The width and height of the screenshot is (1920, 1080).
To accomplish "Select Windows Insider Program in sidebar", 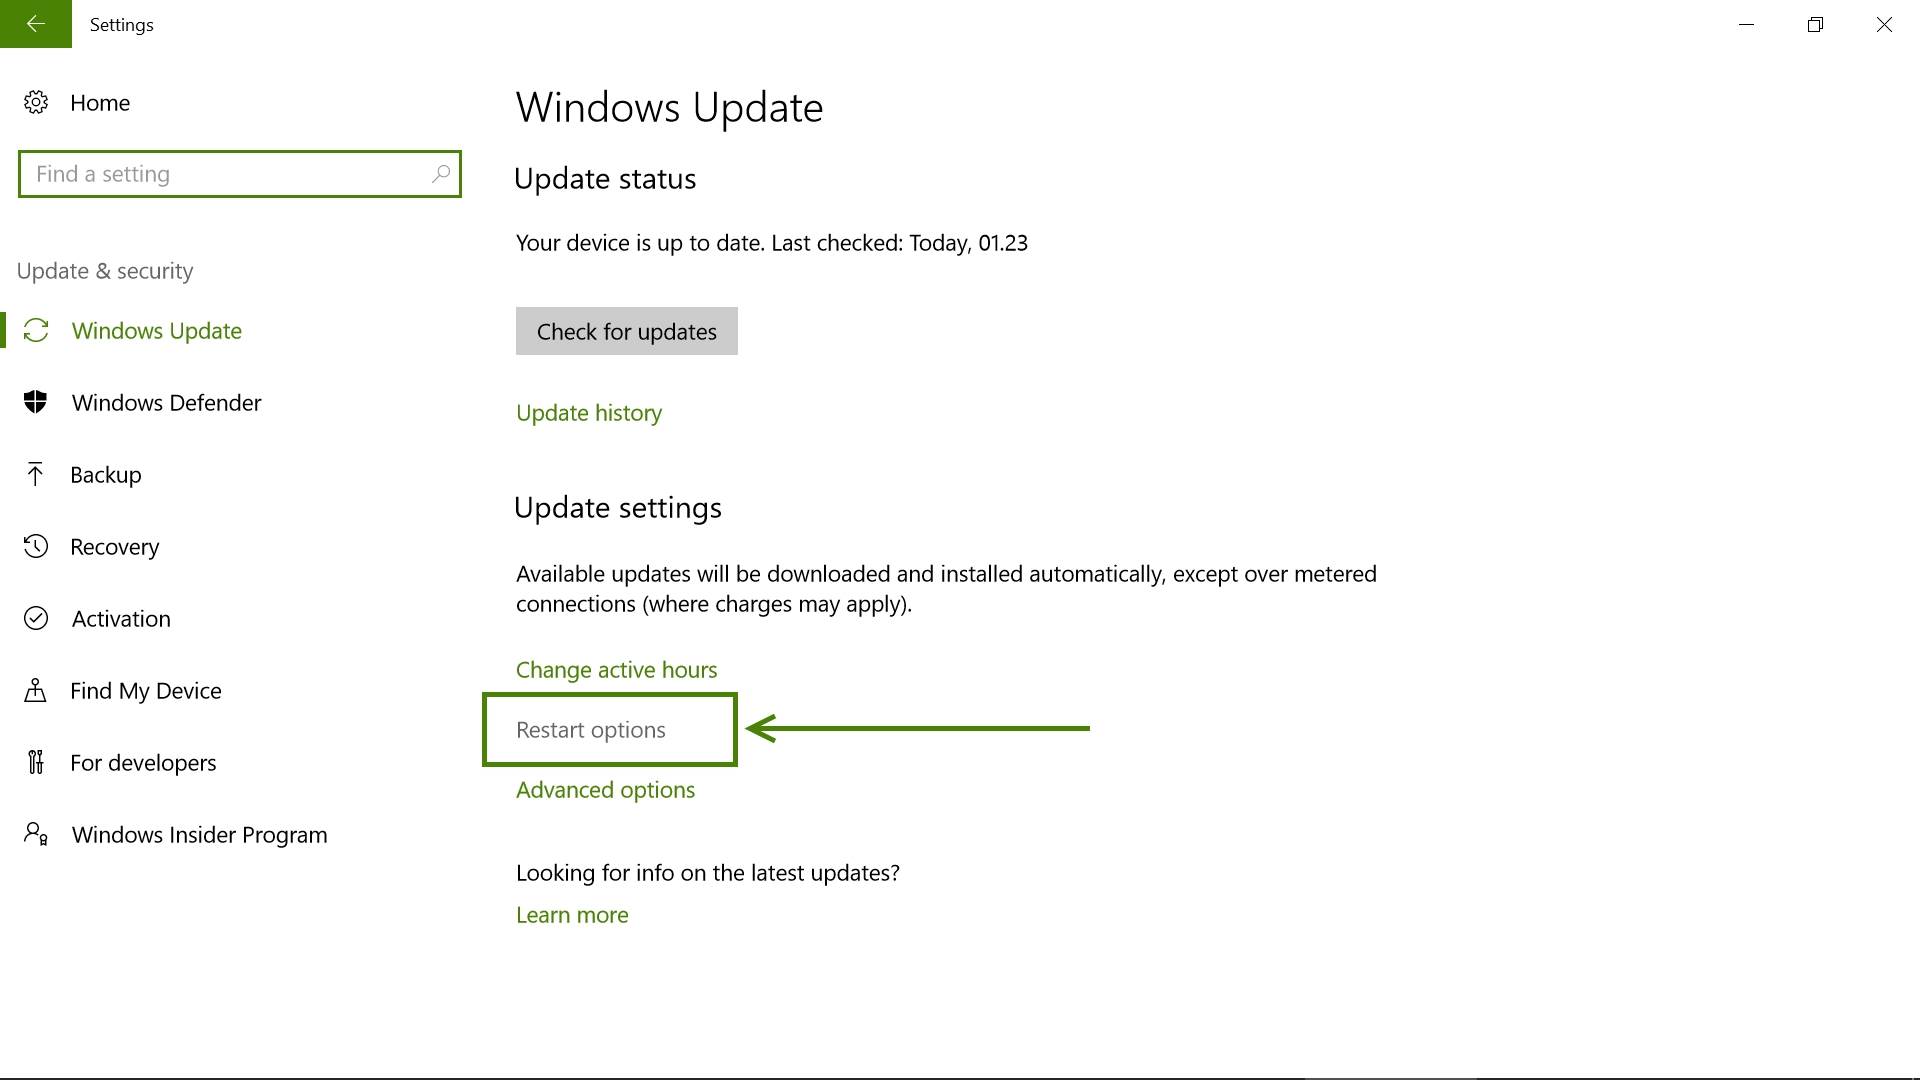I will 199,835.
